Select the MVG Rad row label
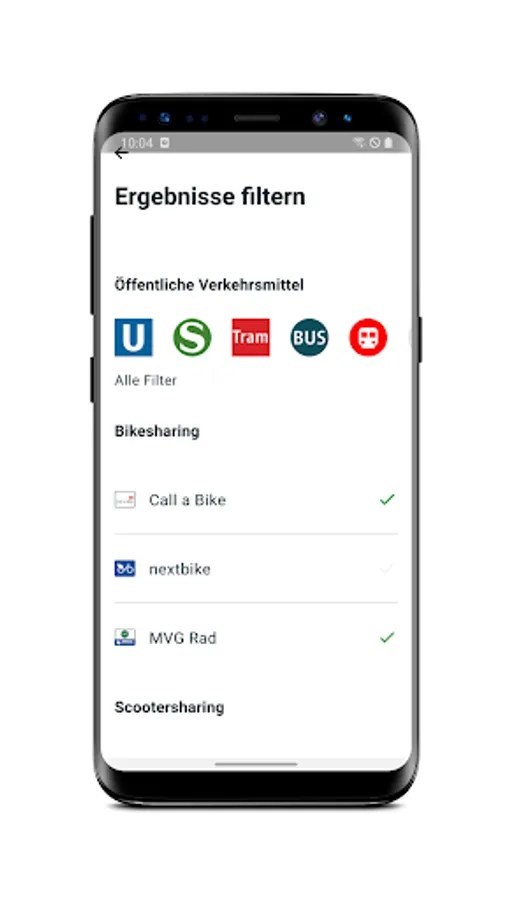 (183, 638)
